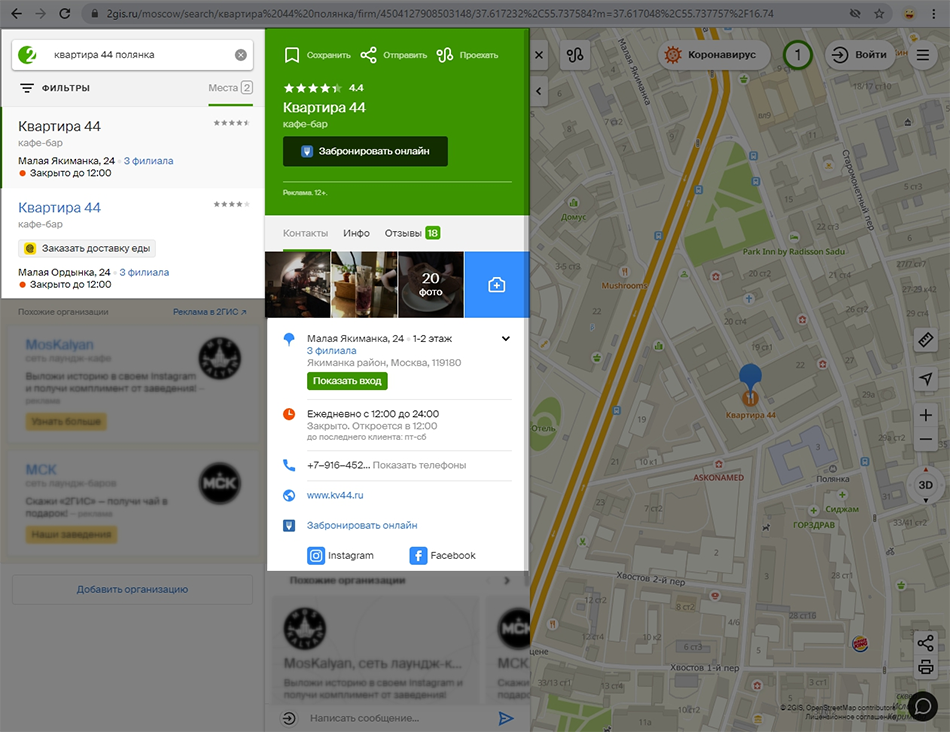Click the green circled 1 indicator
950x732 pixels.
(797, 55)
